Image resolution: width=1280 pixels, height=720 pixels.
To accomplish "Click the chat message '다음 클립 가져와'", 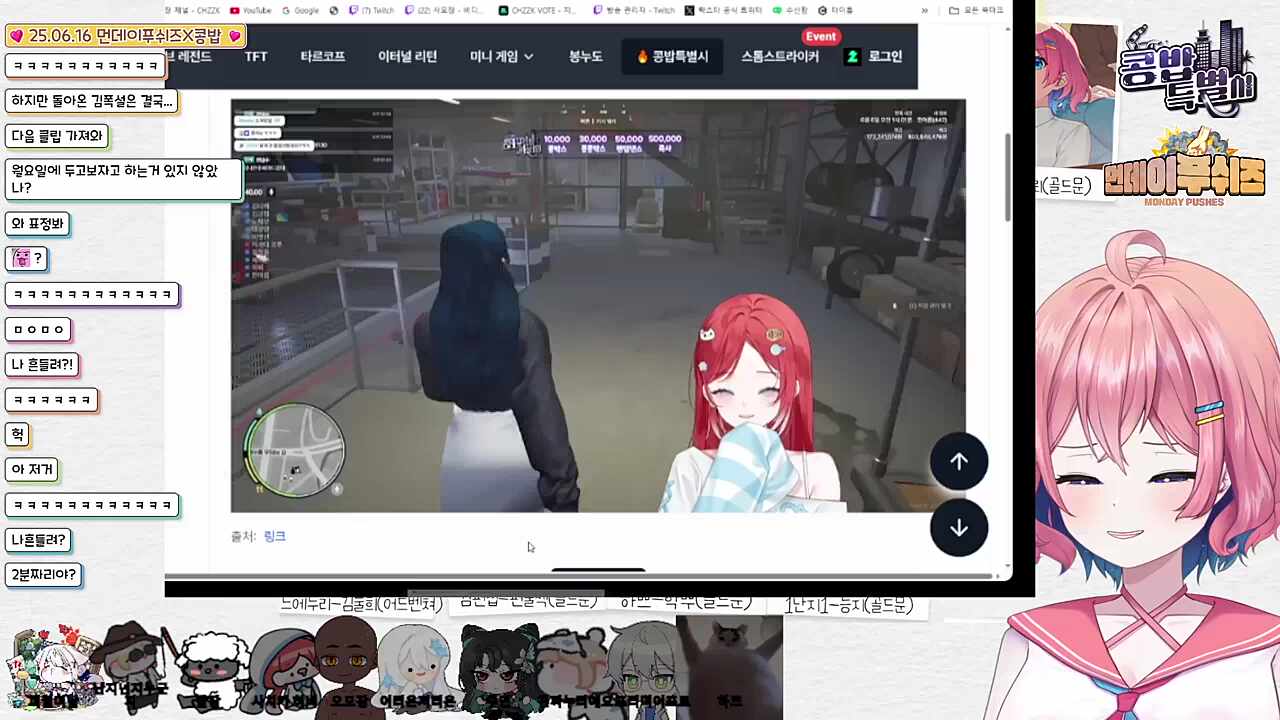I will [x=57, y=136].
